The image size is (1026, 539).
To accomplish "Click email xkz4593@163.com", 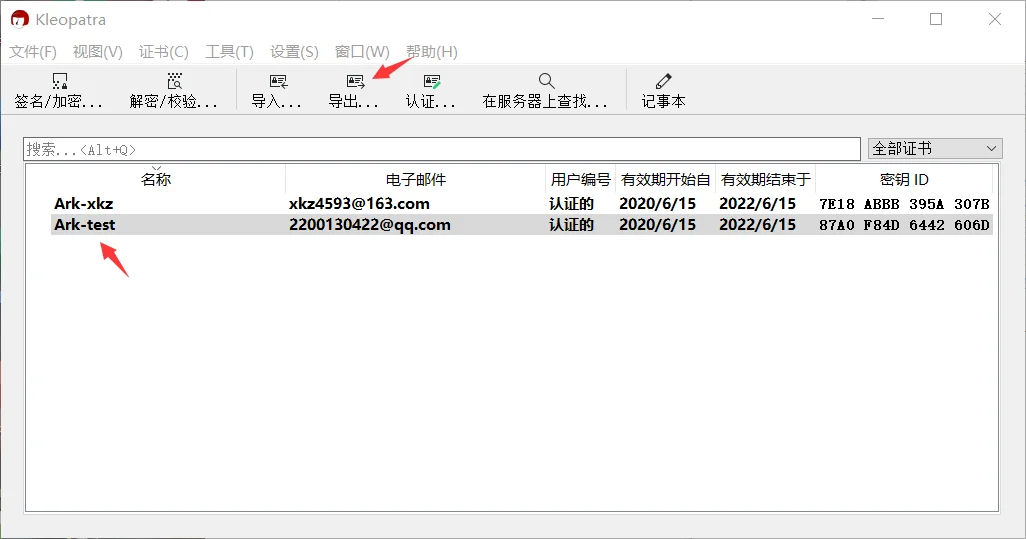I will click(359, 204).
